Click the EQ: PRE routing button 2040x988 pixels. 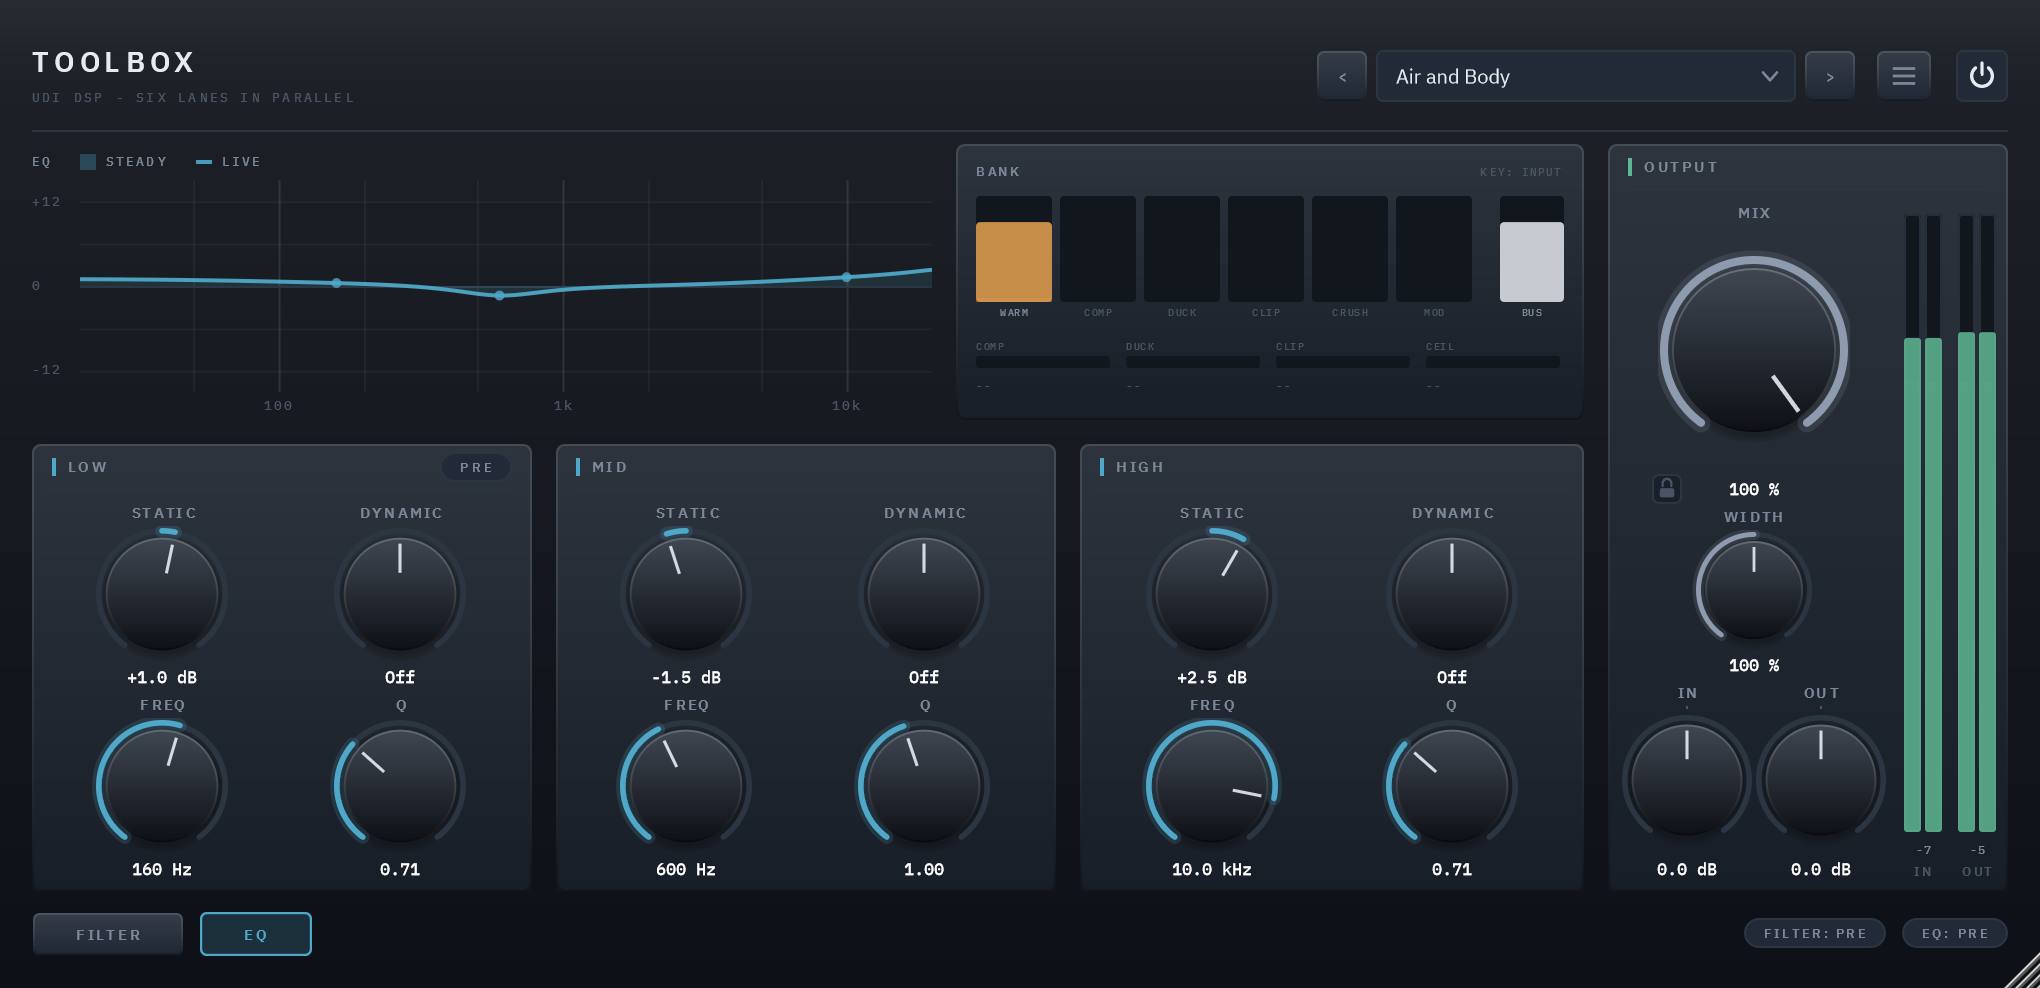pyautogui.click(x=1955, y=933)
